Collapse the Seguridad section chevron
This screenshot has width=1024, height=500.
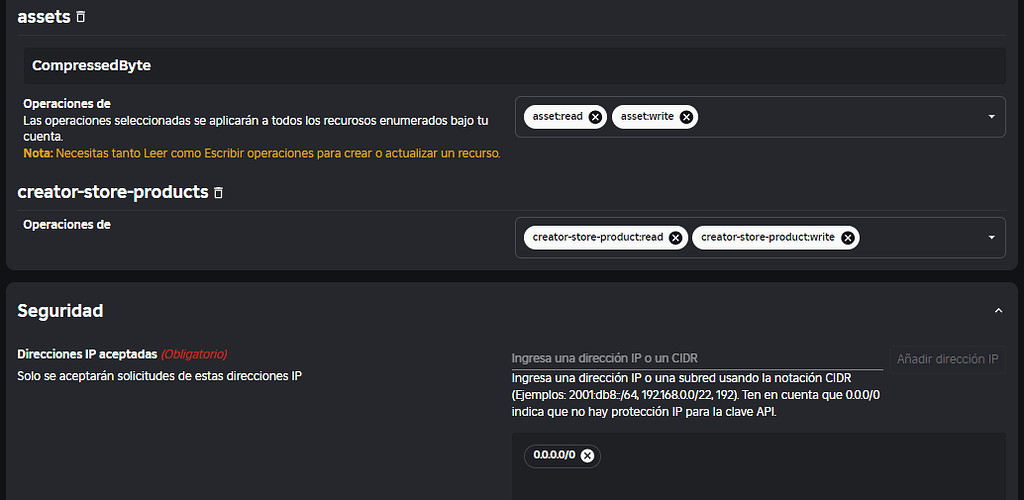click(998, 311)
